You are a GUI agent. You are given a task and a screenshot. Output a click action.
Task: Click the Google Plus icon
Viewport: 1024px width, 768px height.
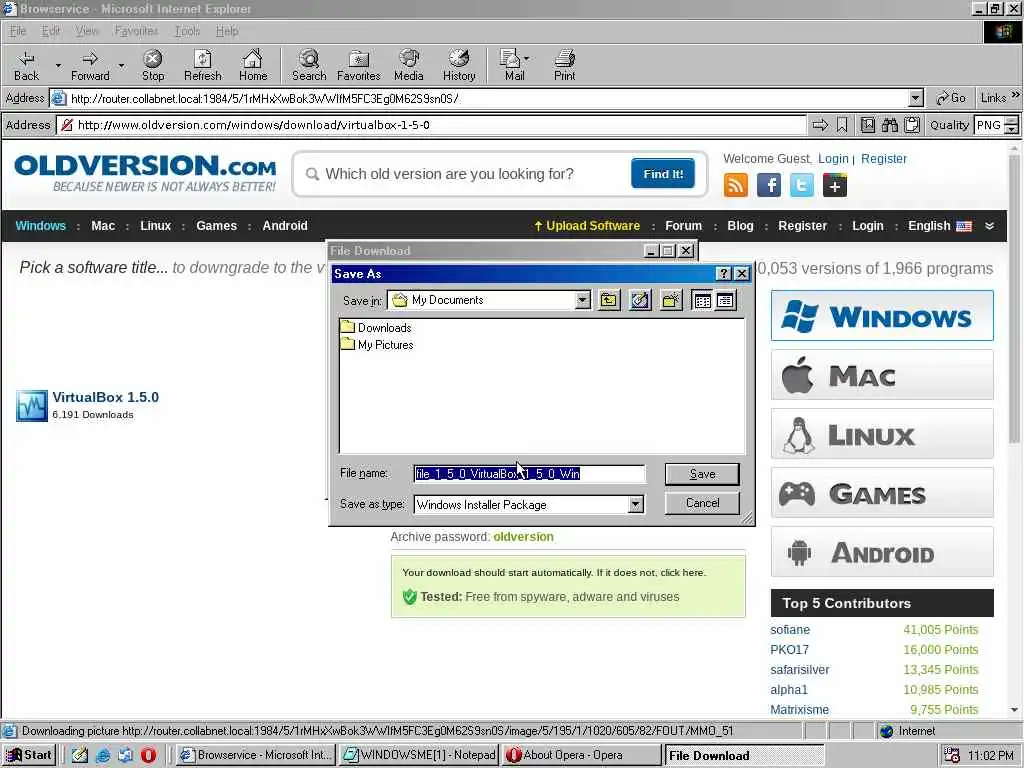pos(835,185)
